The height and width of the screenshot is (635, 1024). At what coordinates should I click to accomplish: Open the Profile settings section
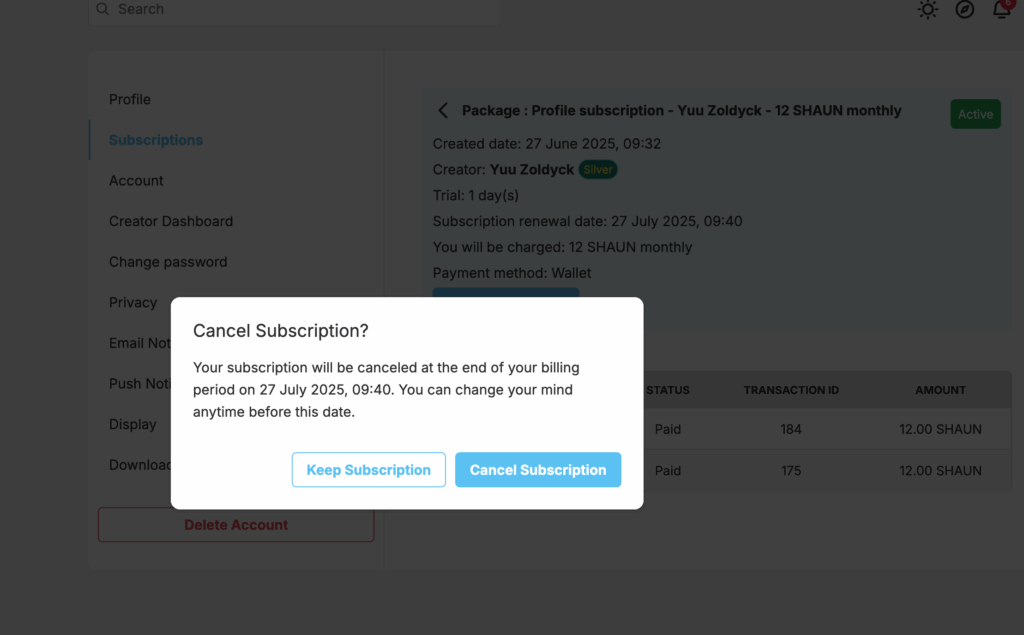[x=130, y=99]
